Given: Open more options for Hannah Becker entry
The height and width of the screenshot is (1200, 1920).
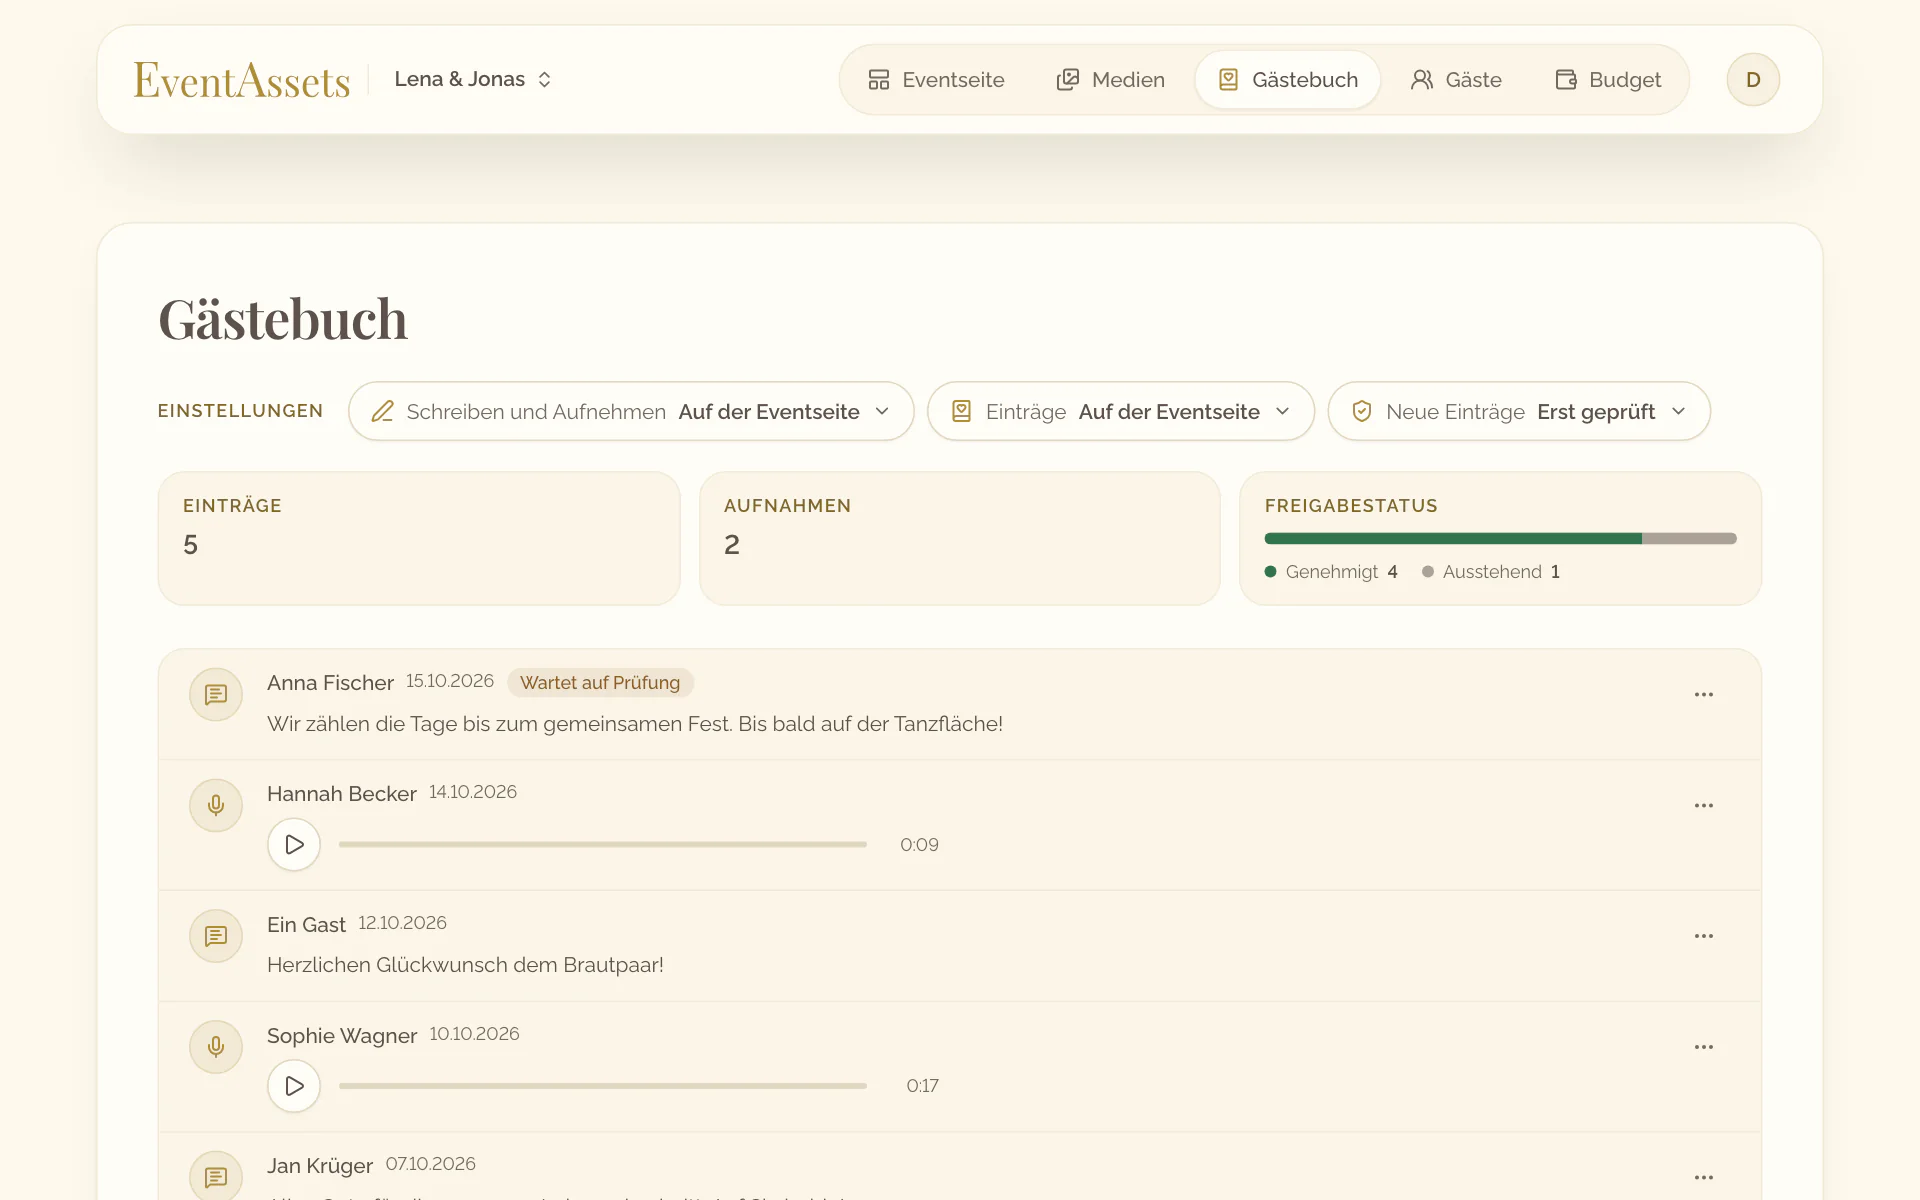Looking at the screenshot, I should click(x=1704, y=805).
